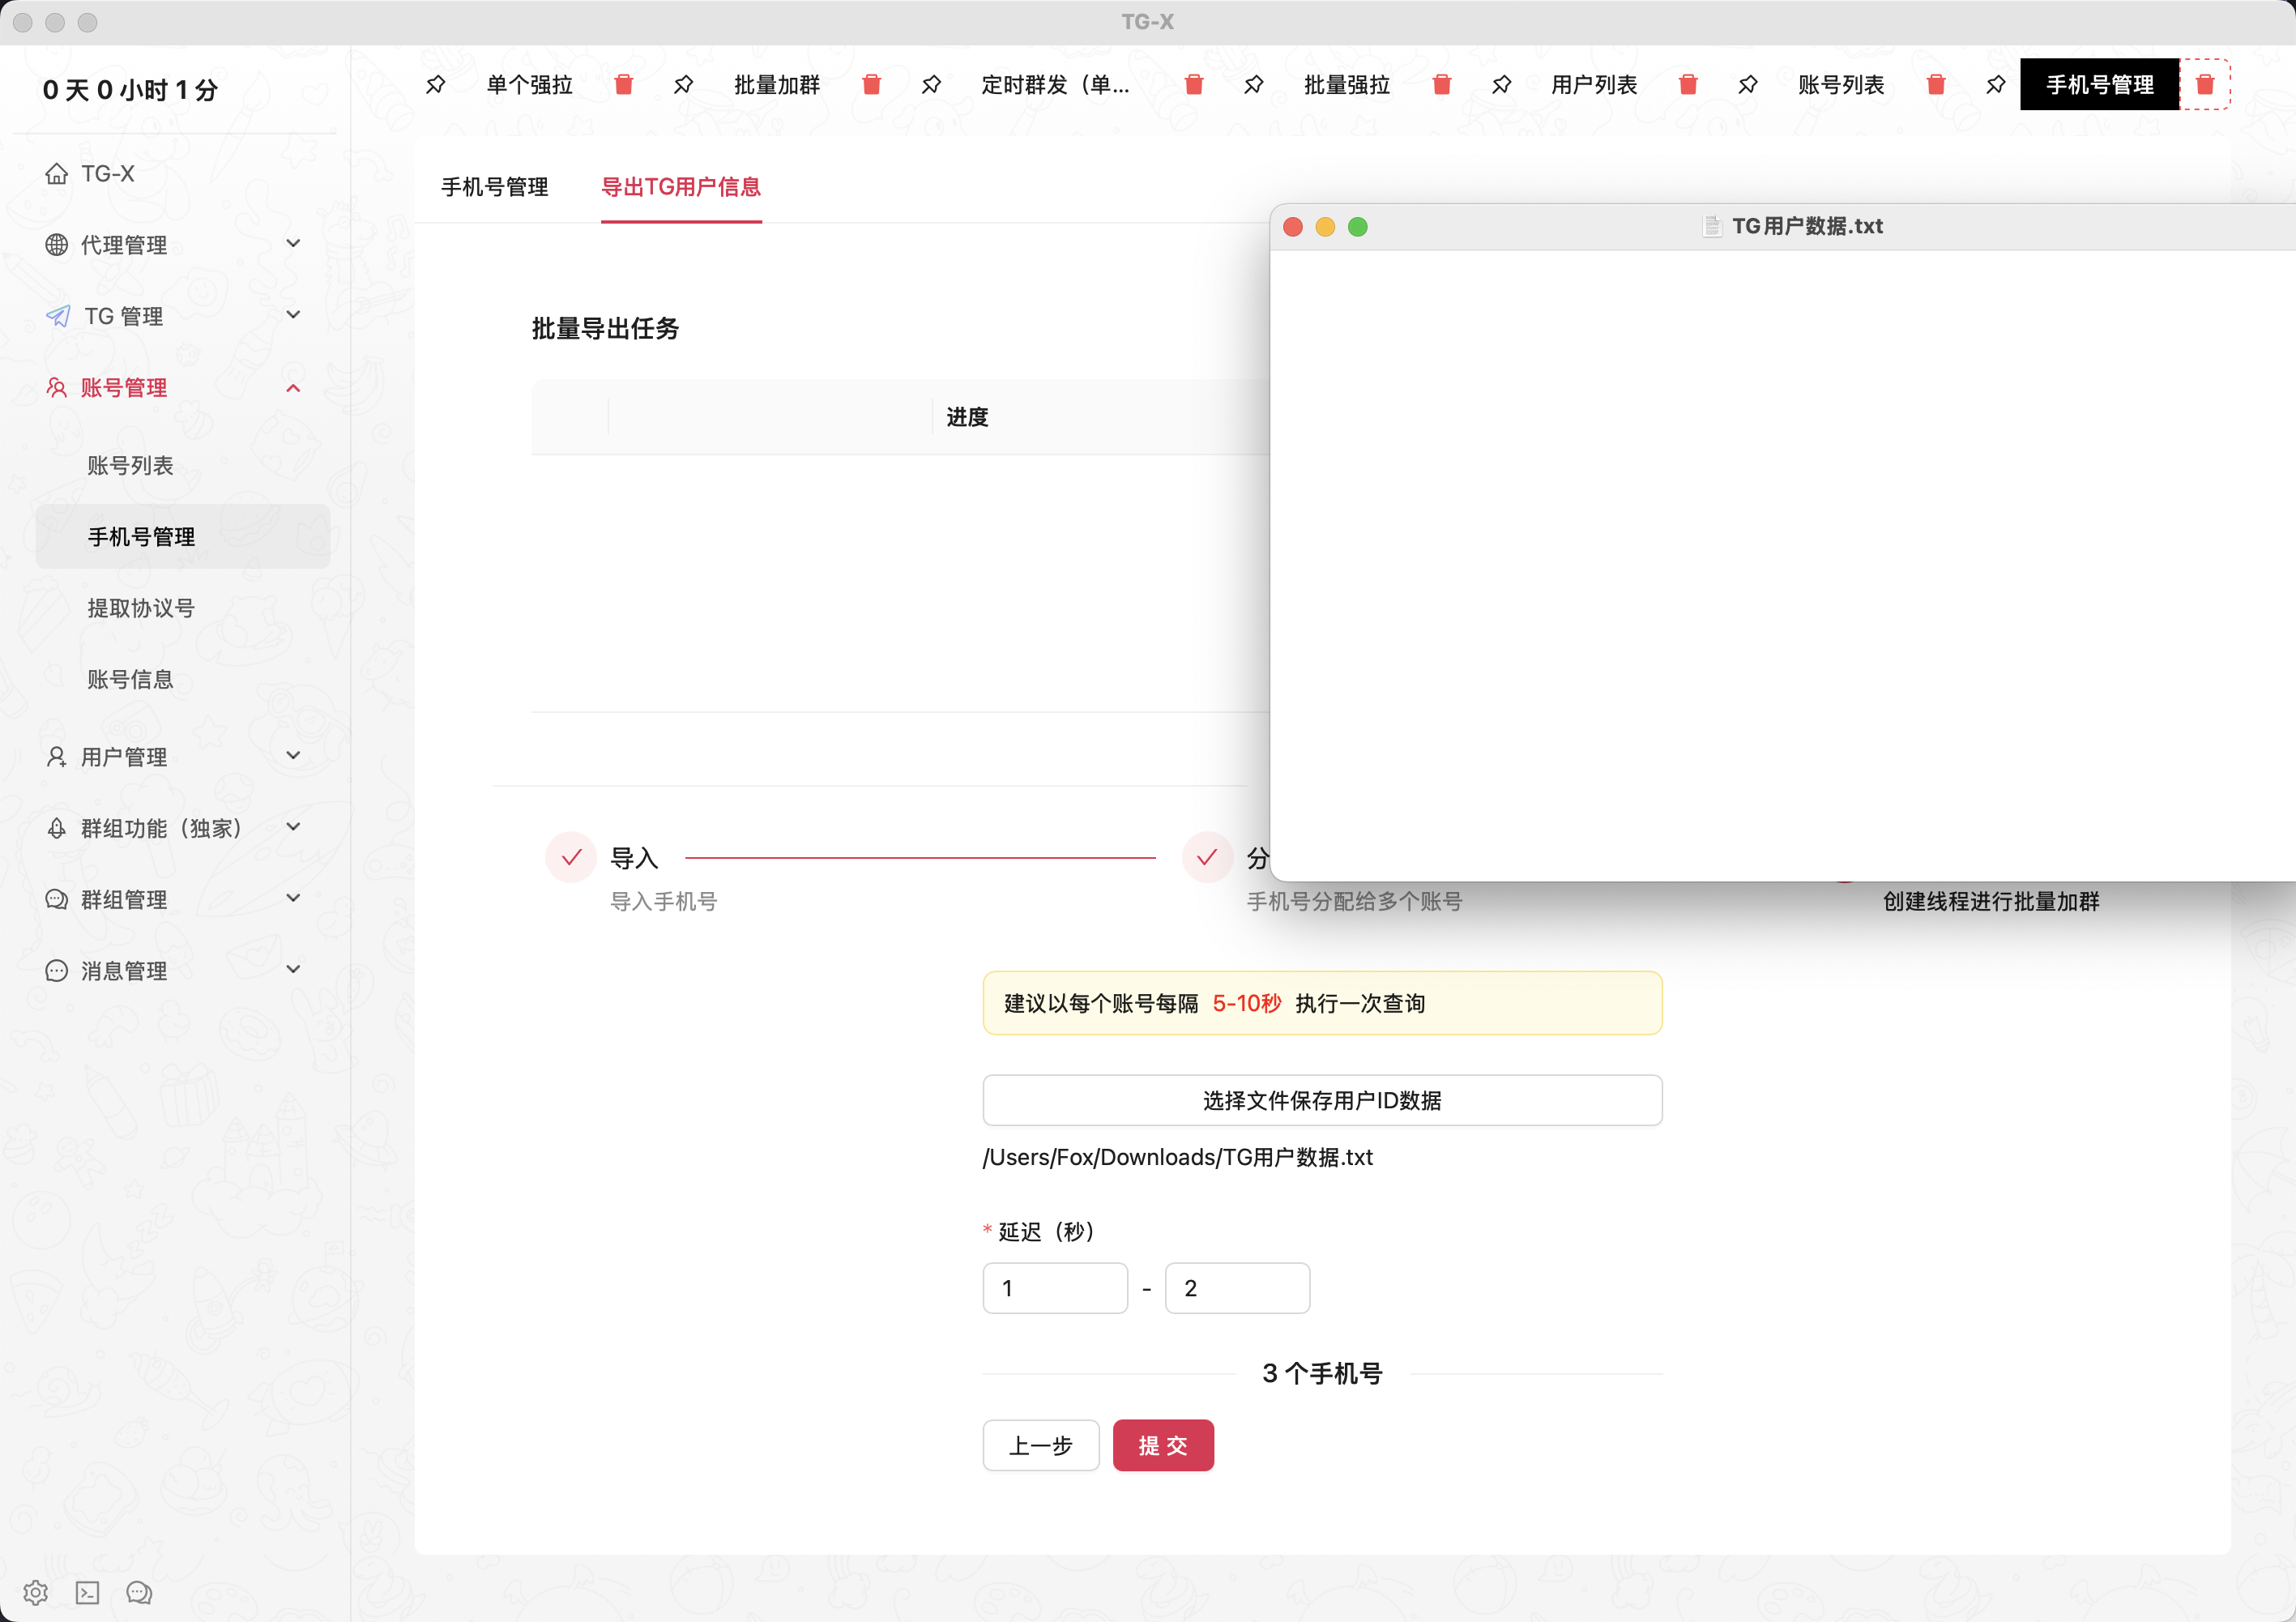The height and width of the screenshot is (1622, 2296).
Task: Open the terminal console icon
Action: tap(88, 1592)
